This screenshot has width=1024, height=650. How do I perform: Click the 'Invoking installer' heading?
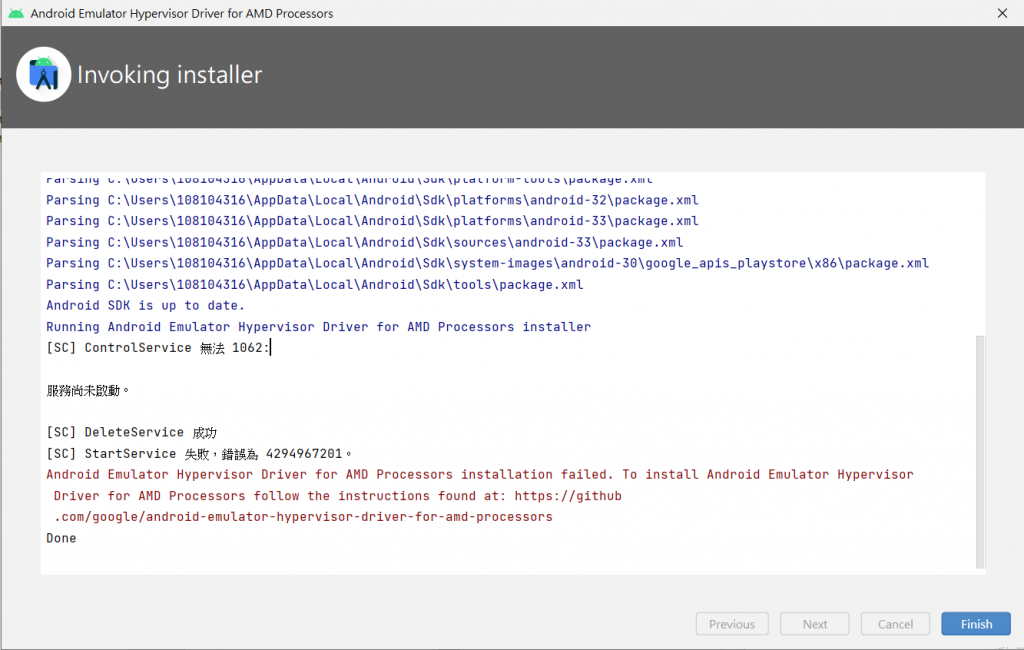point(169,74)
